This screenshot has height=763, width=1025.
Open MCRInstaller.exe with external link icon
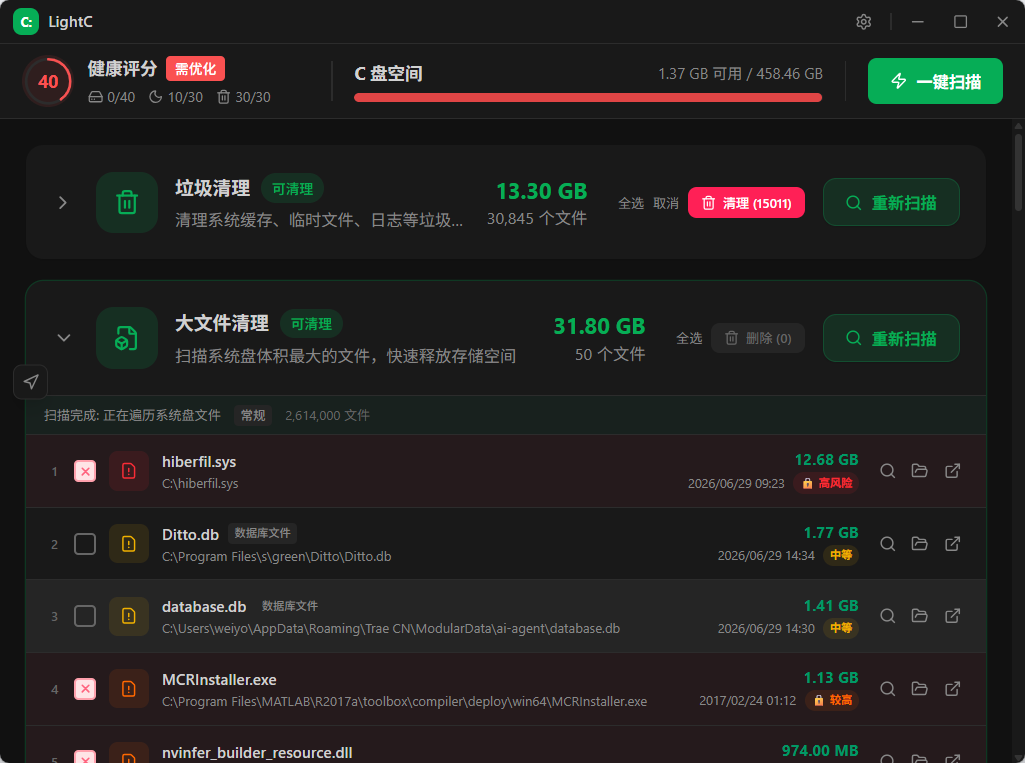pos(952,689)
